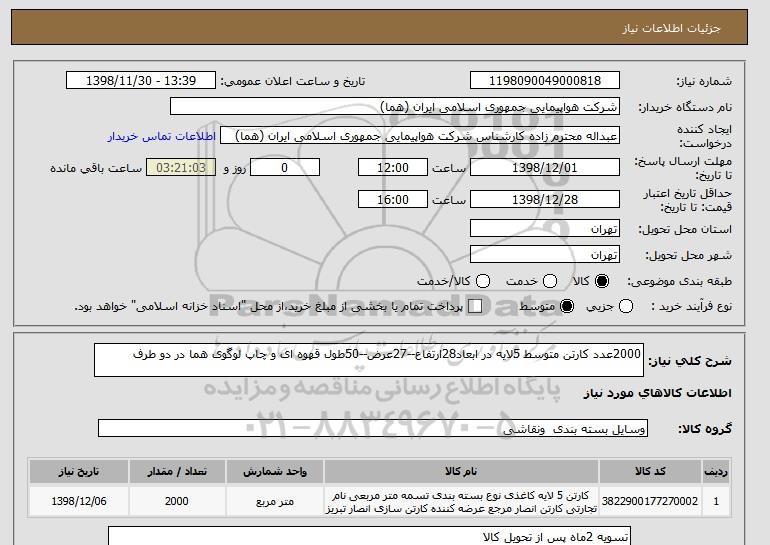The width and height of the screenshot is (770, 545).
Task: Click the شرح کلی نیاز label
Action: 690,361
